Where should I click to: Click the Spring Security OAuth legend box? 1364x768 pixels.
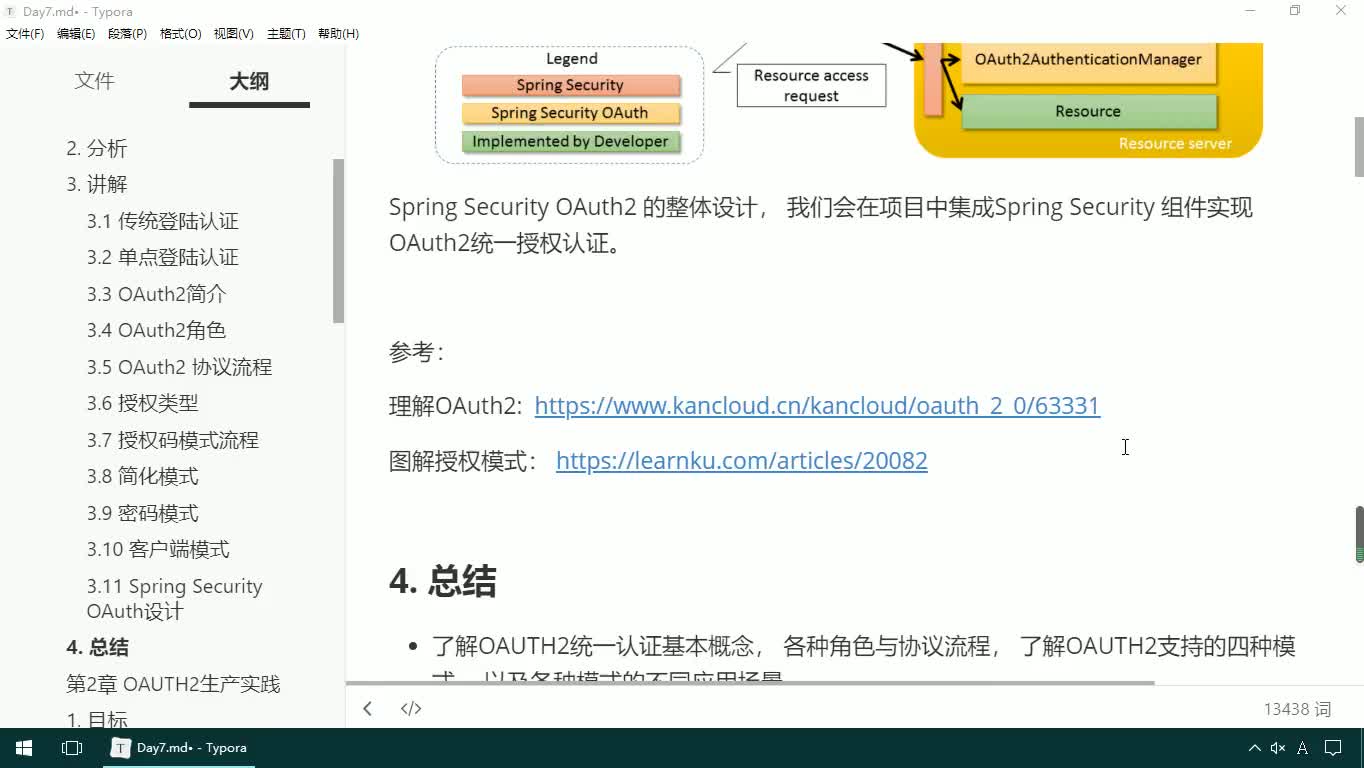[x=570, y=113]
